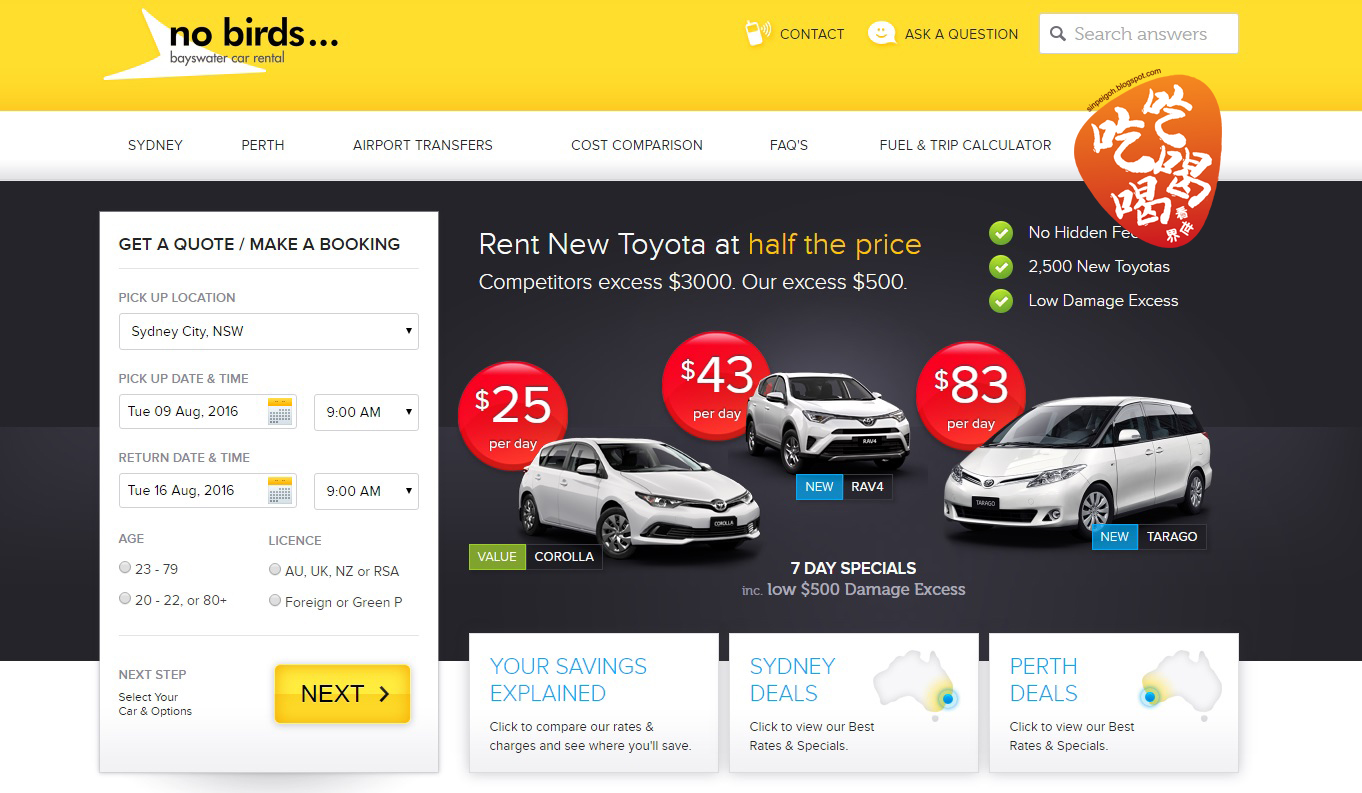Image resolution: width=1362 pixels, height=793 pixels.
Task: Click the NEW Tarago label
Action: pyautogui.click(x=1149, y=537)
